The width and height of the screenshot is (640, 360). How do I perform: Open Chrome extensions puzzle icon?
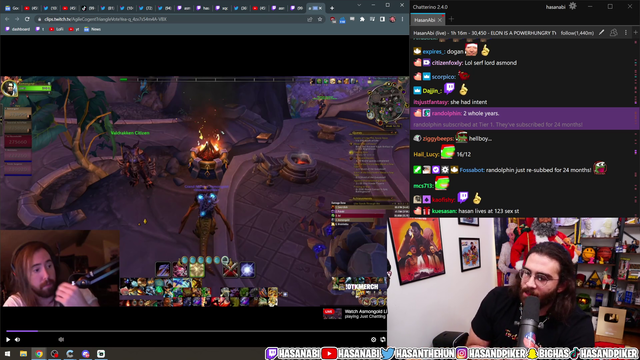pyautogui.click(x=362, y=19)
